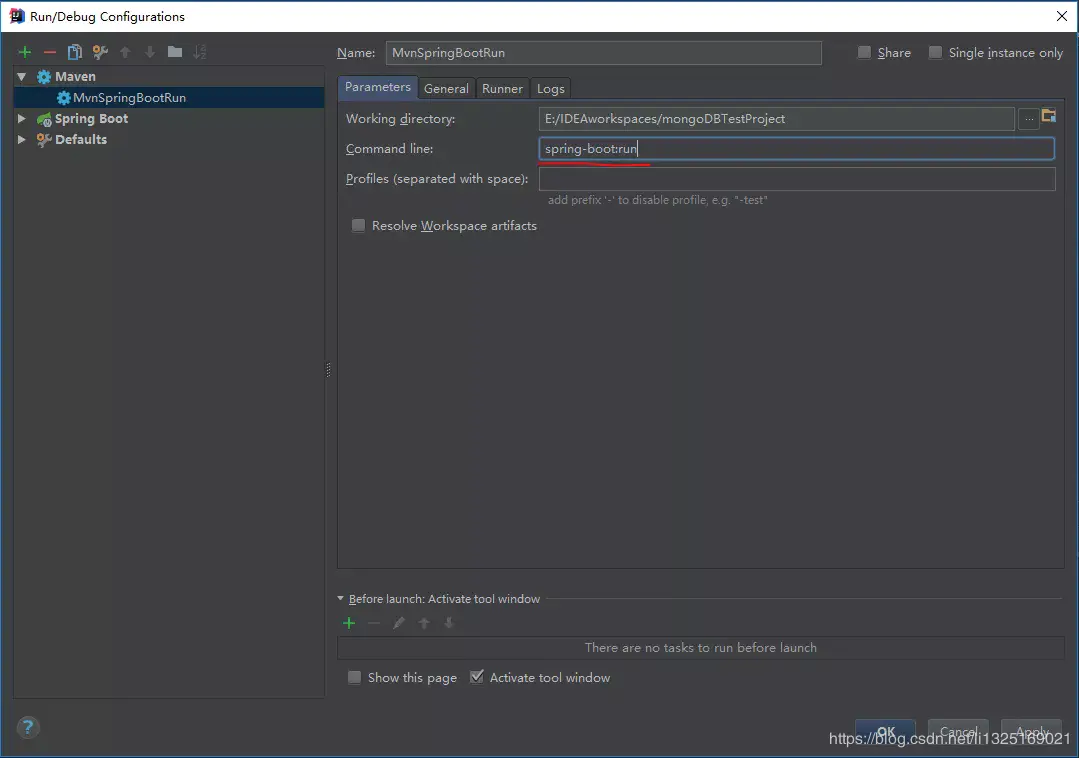Click the MvnSpringBootRun gear icon
This screenshot has width=1079, height=758.
[x=63, y=98]
